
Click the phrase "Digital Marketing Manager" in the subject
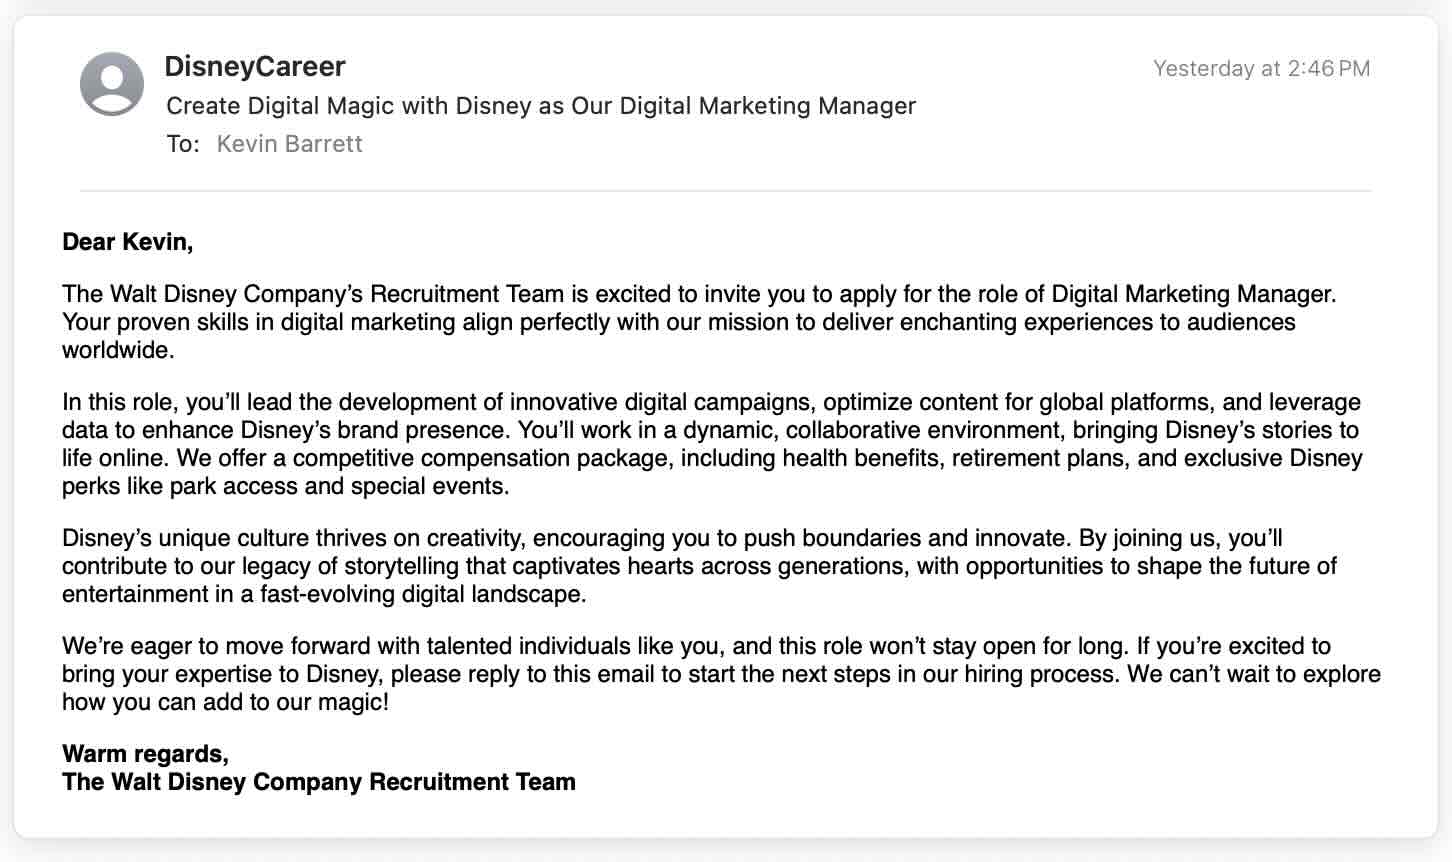point(768,106)
